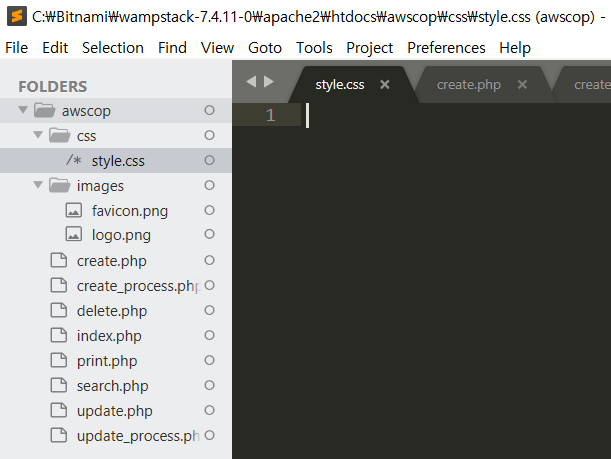Click the status circle next to index.php
The height and width of the screenshot is (459, 611).
click(209, 335)
